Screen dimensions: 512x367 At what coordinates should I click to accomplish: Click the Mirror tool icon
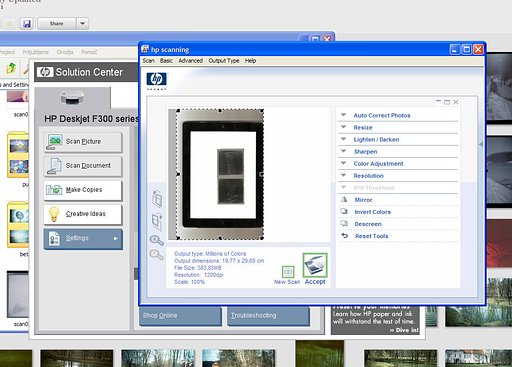[x=344, y=199]
